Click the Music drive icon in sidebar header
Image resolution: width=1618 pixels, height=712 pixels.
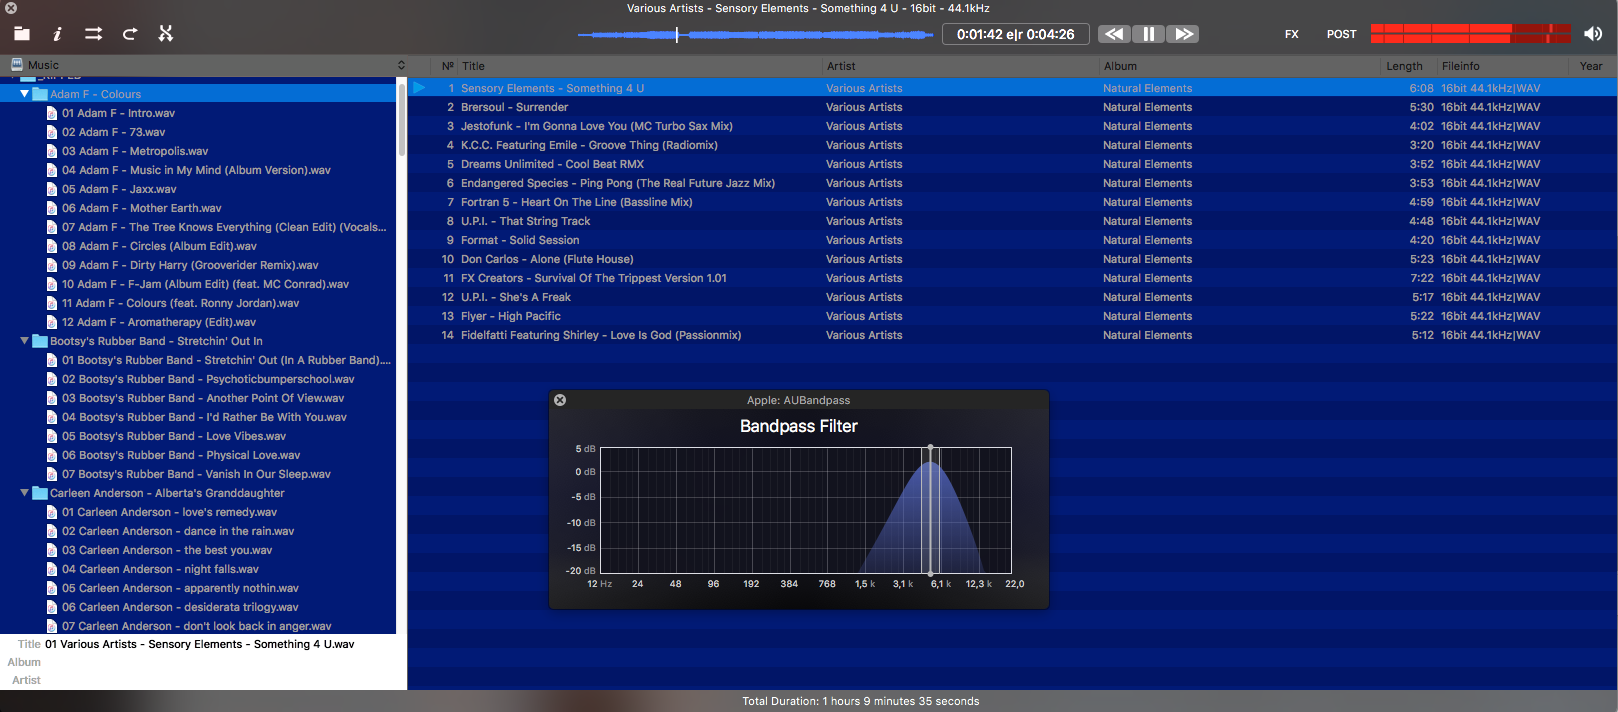point(16,65)
